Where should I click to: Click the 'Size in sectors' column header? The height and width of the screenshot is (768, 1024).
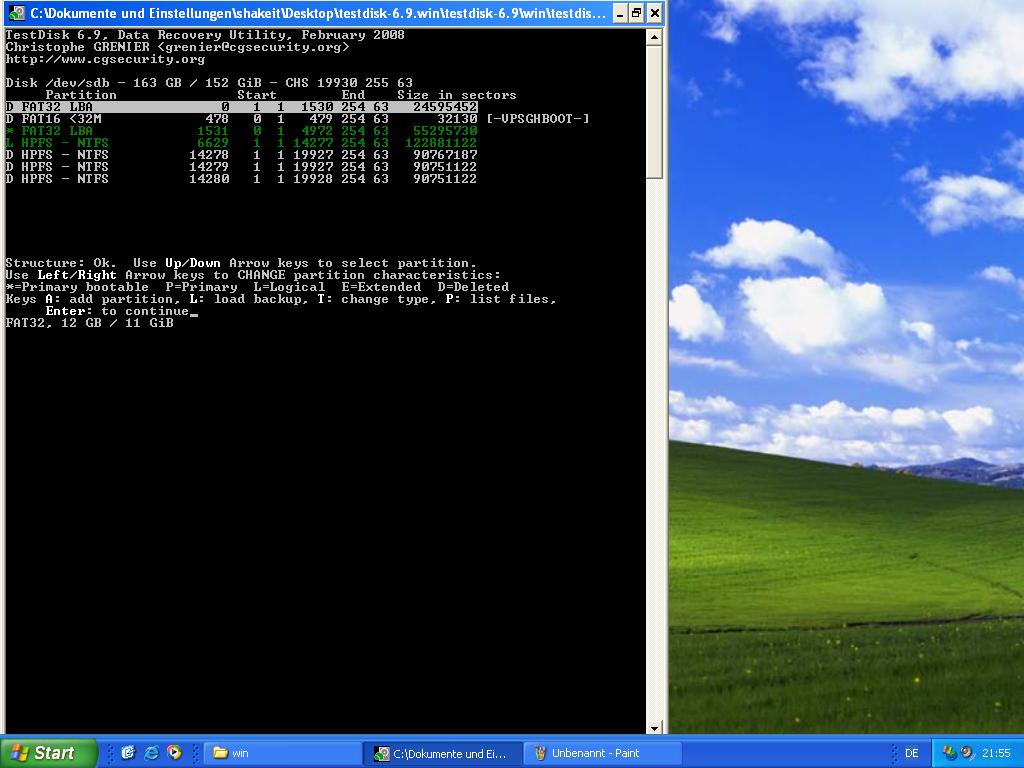pos(456,95)
